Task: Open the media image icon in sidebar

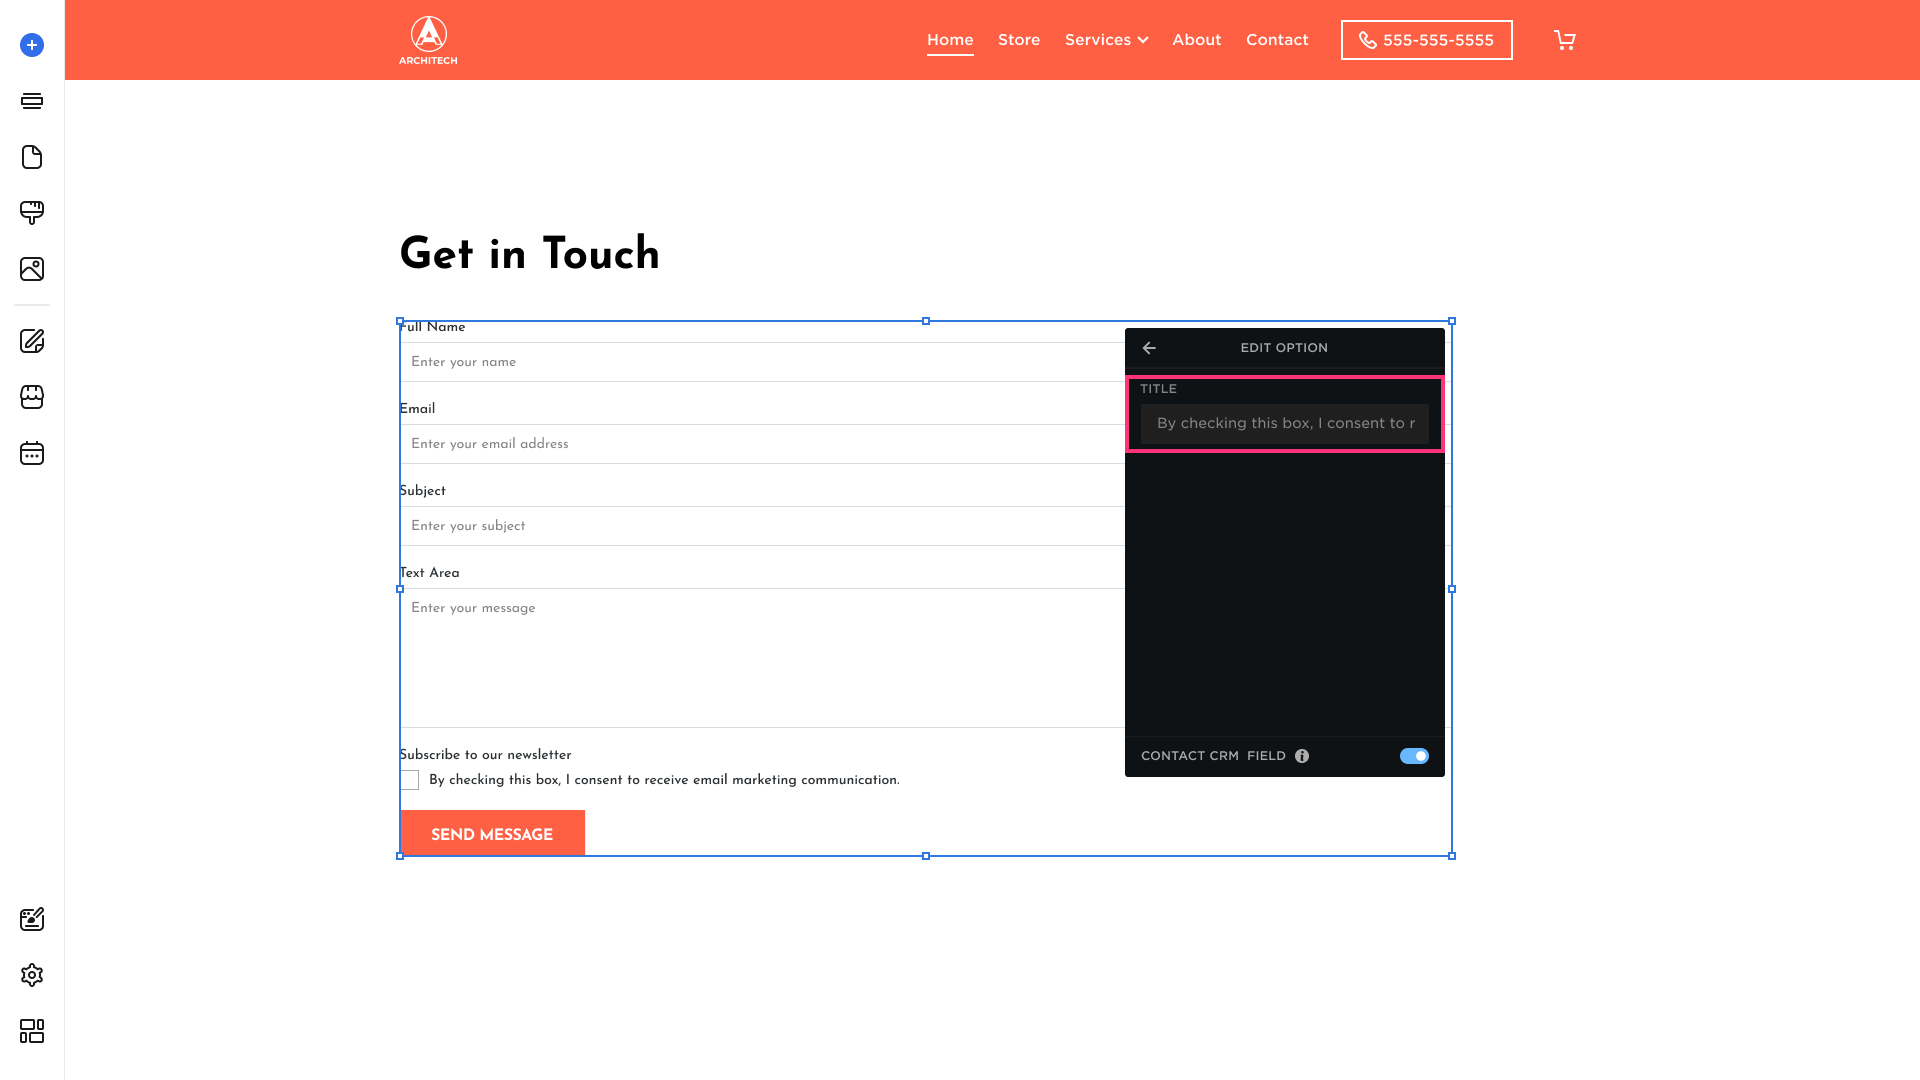Action: [x=32, y=269]
